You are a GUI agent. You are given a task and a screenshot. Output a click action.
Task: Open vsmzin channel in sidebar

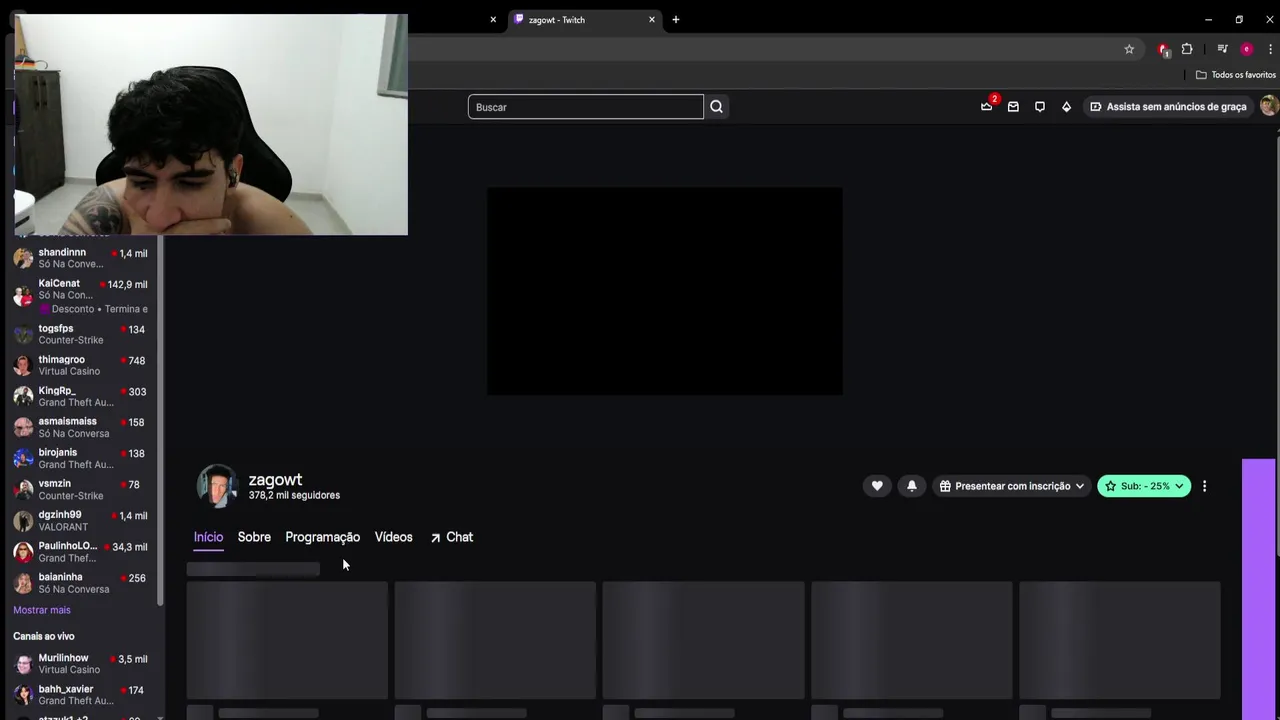pyautogui.click(x=80, y=489)
